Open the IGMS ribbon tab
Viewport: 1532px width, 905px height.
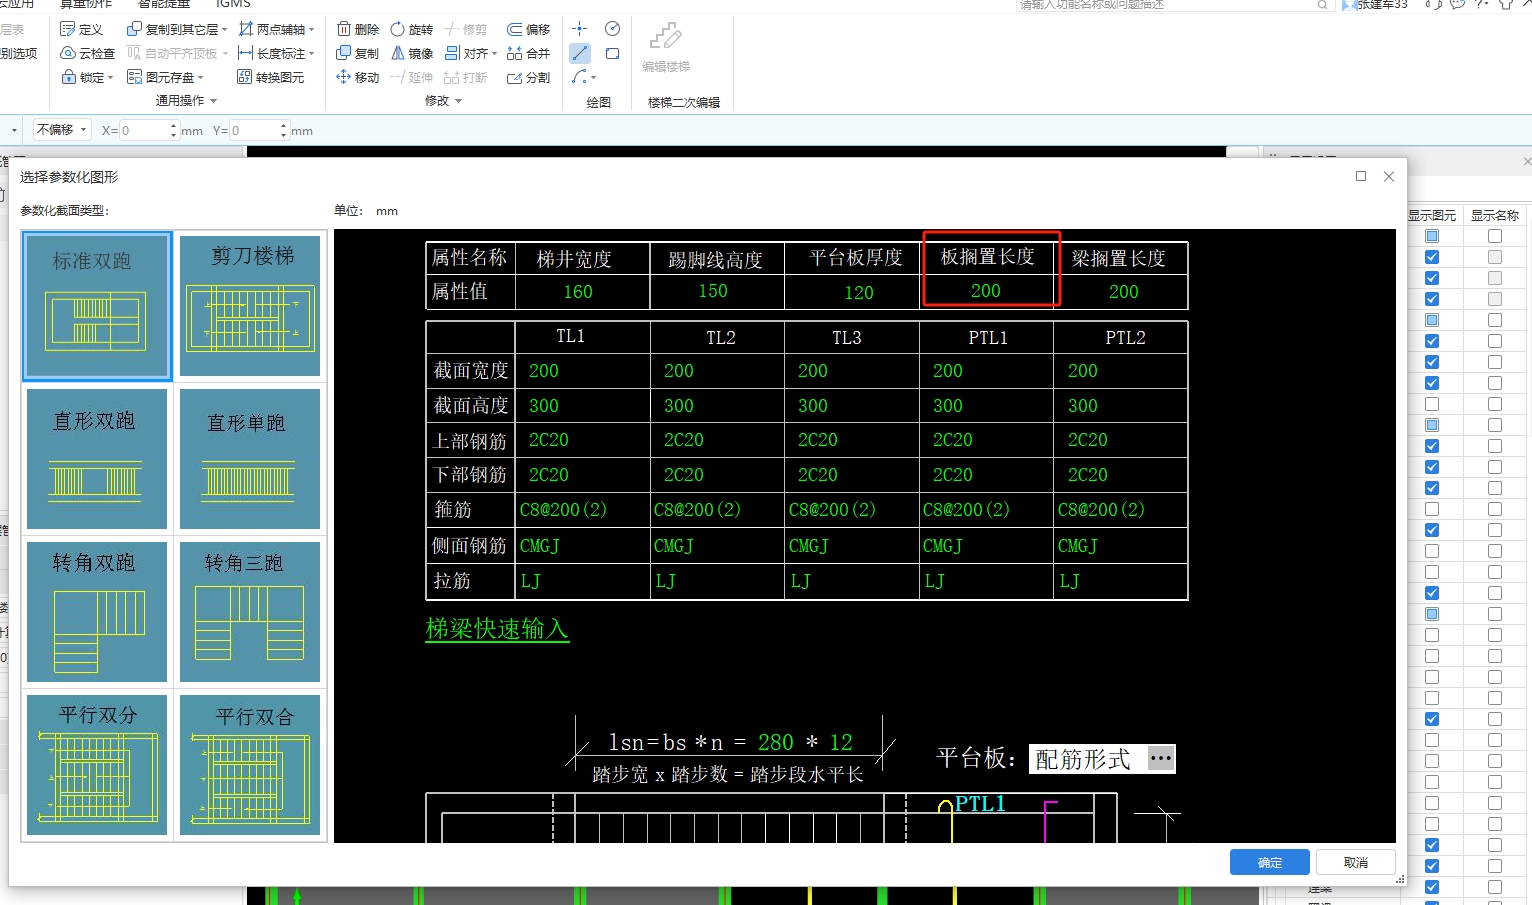pos(233,4)
